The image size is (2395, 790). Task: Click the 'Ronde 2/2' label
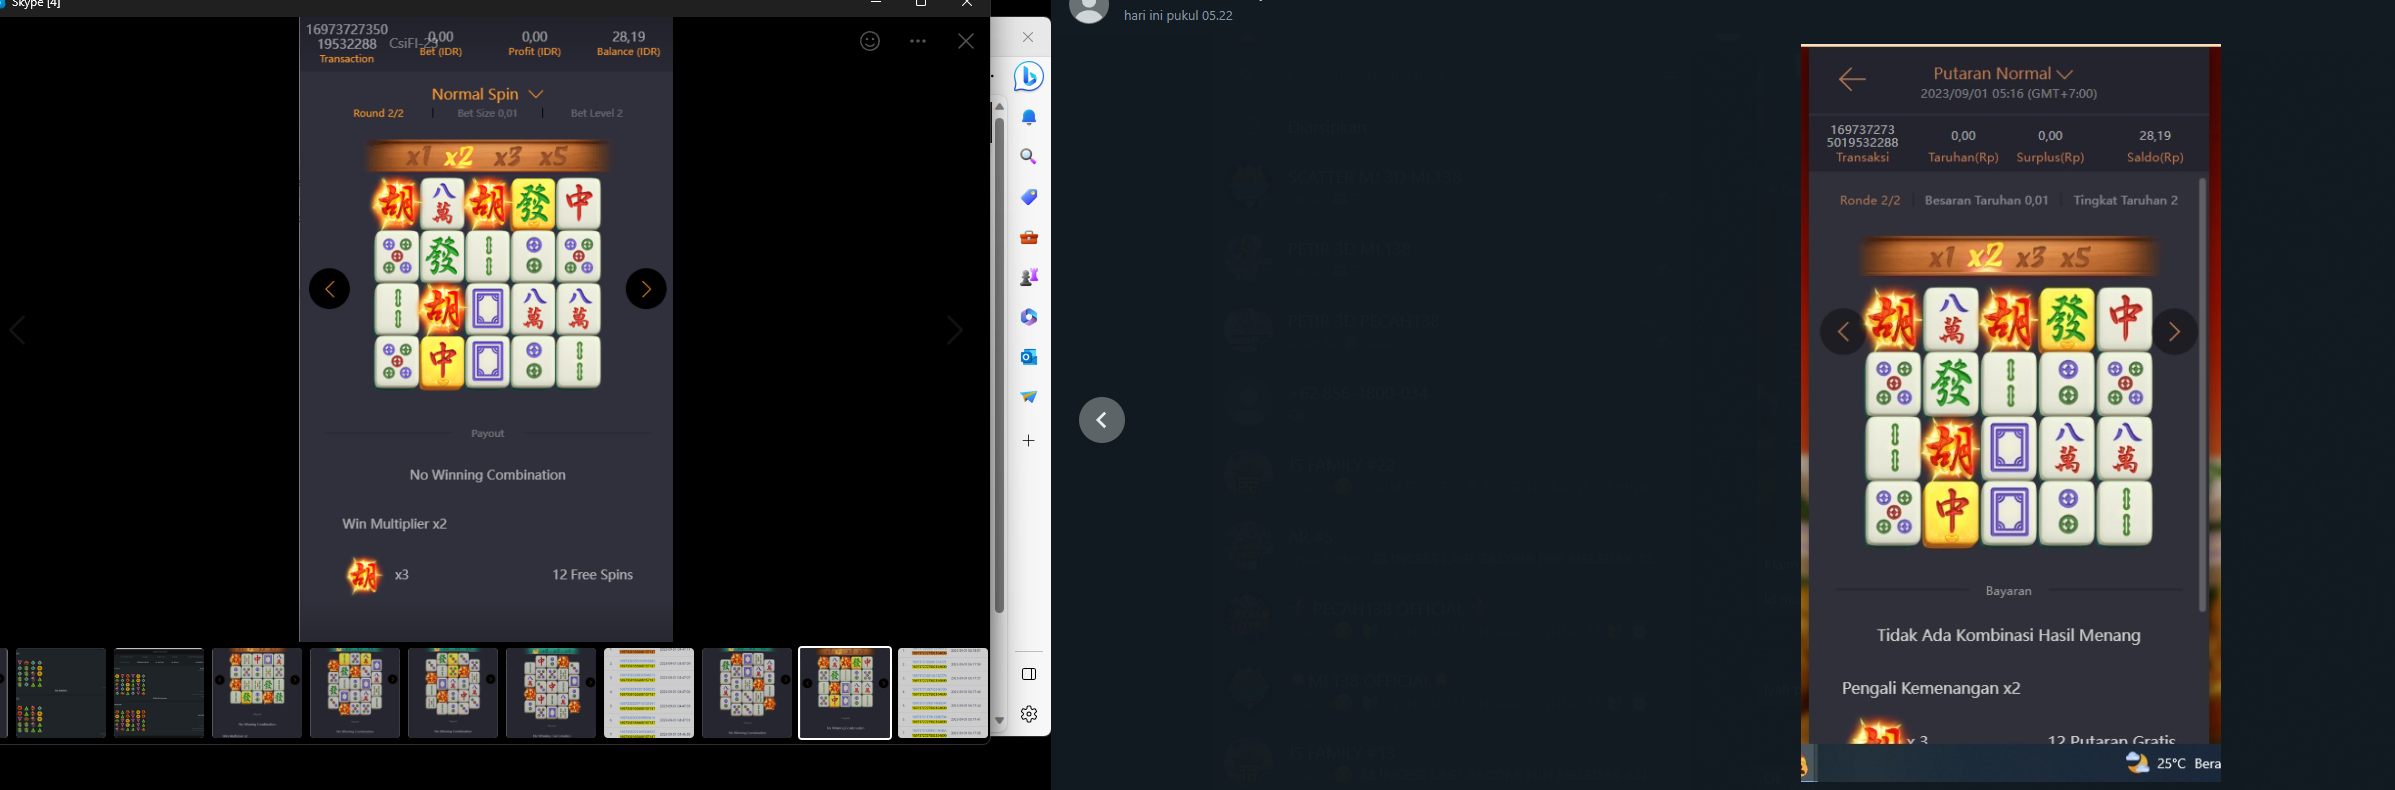tap(1870, 200)
